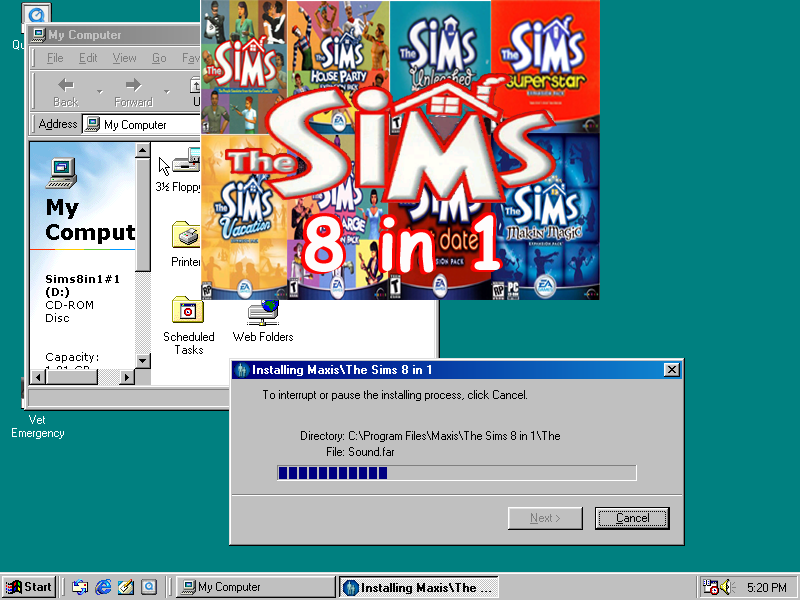Switch to My Computer taskbar button
Image resolution: width=800 pixels, height=600 pixels.
pyautogui.click(x=255, y=587)
